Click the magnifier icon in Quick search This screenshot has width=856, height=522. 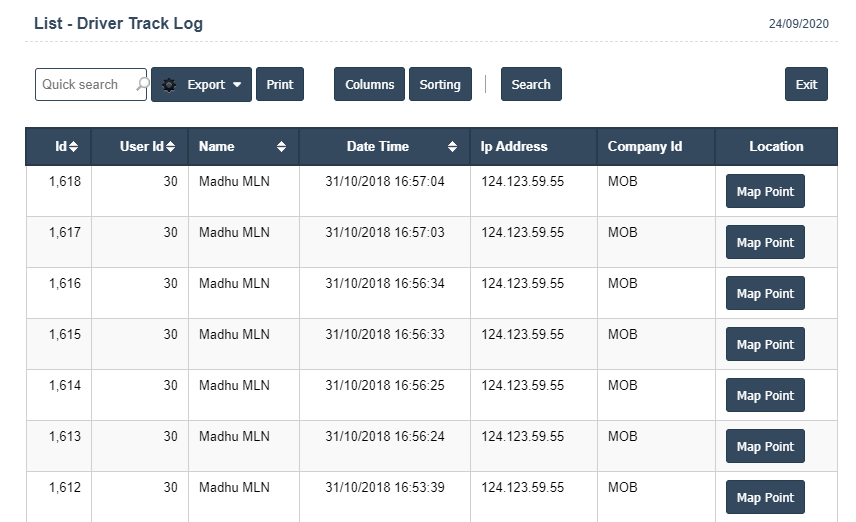141,85
